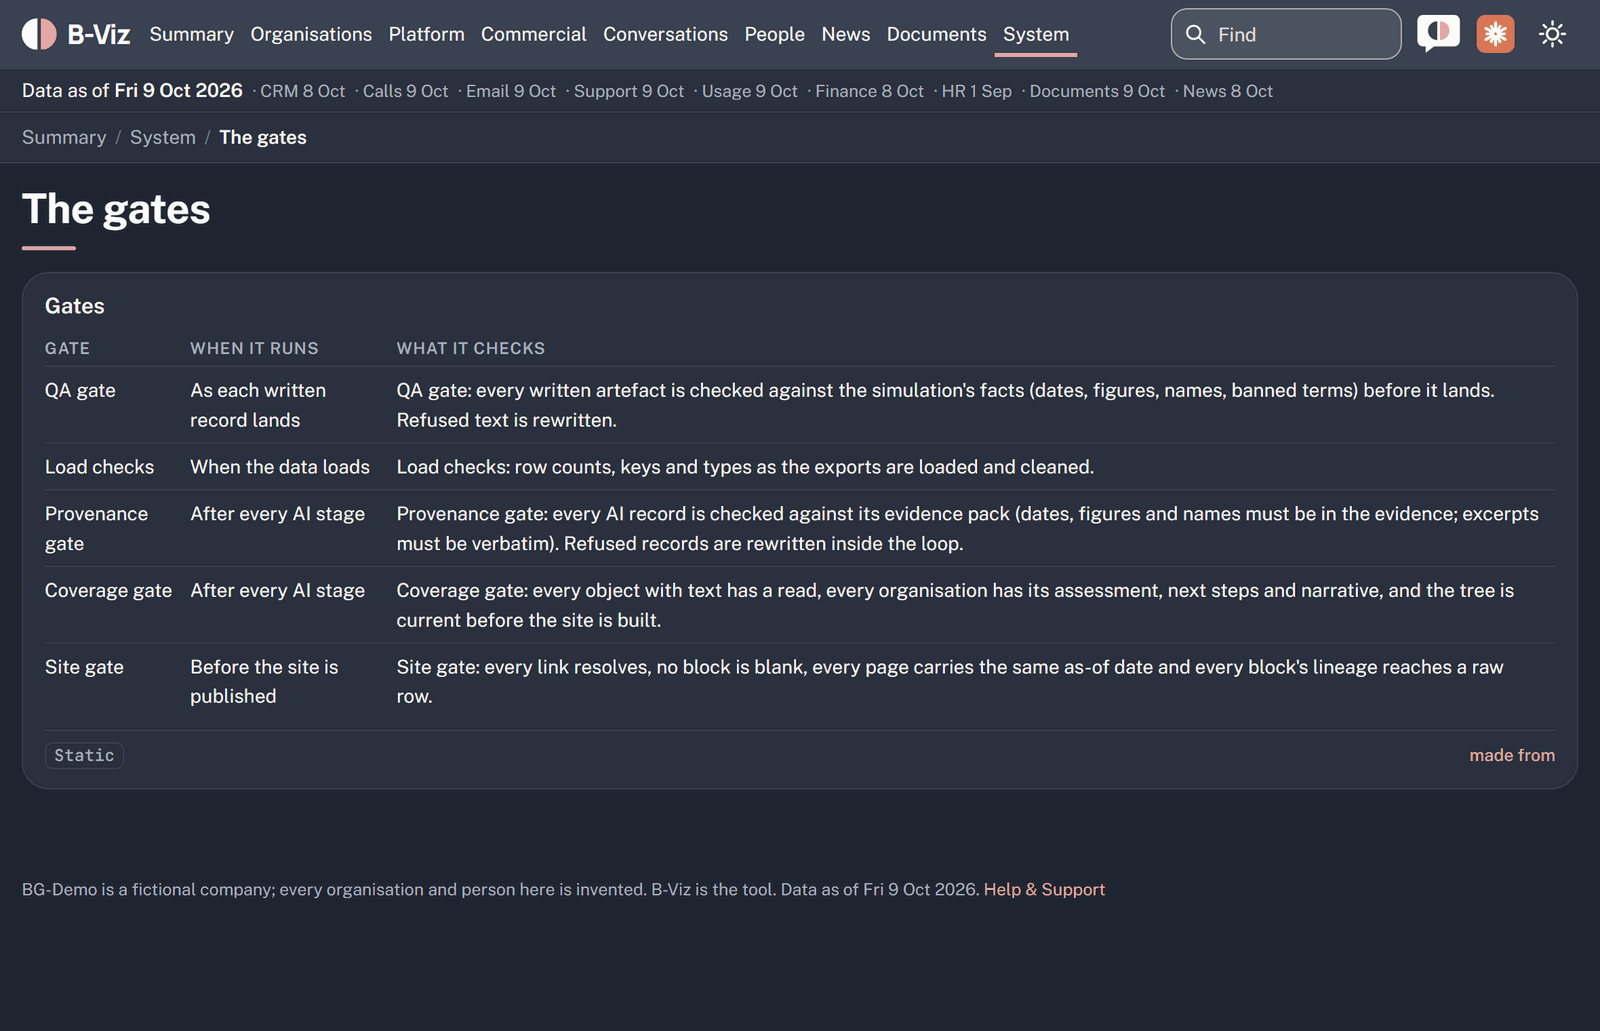Click the Static badge
The image size is (1600, 1031).
84,755
